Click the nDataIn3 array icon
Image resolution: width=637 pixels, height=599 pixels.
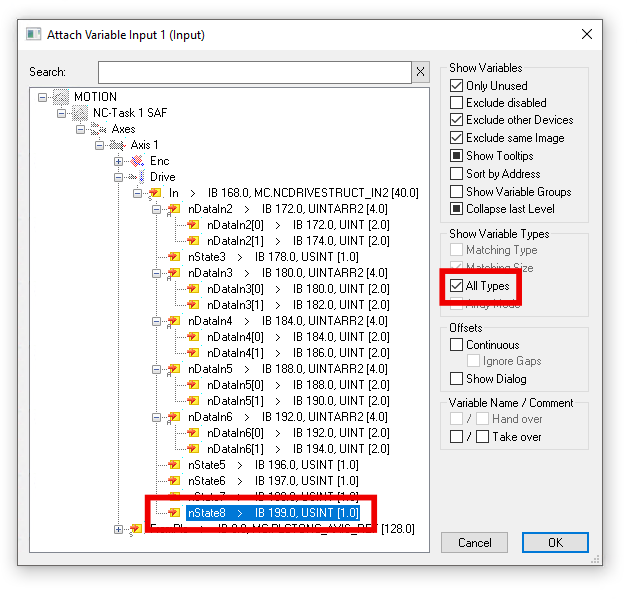pos(174,273)
